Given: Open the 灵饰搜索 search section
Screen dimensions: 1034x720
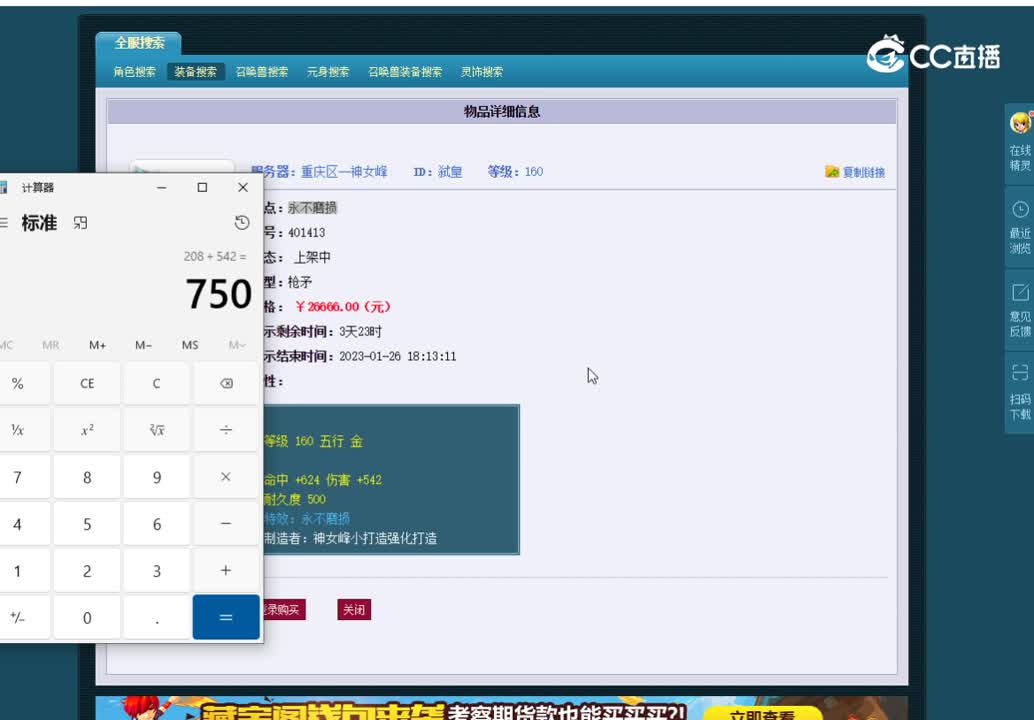Looking at the screenshot, I should [x=481, y=72].
